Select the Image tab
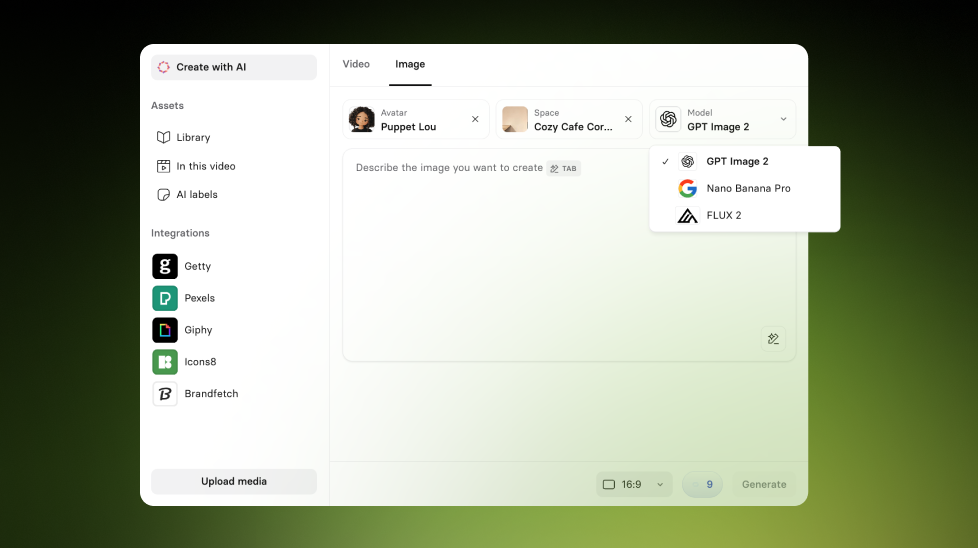 coord(410,64)
